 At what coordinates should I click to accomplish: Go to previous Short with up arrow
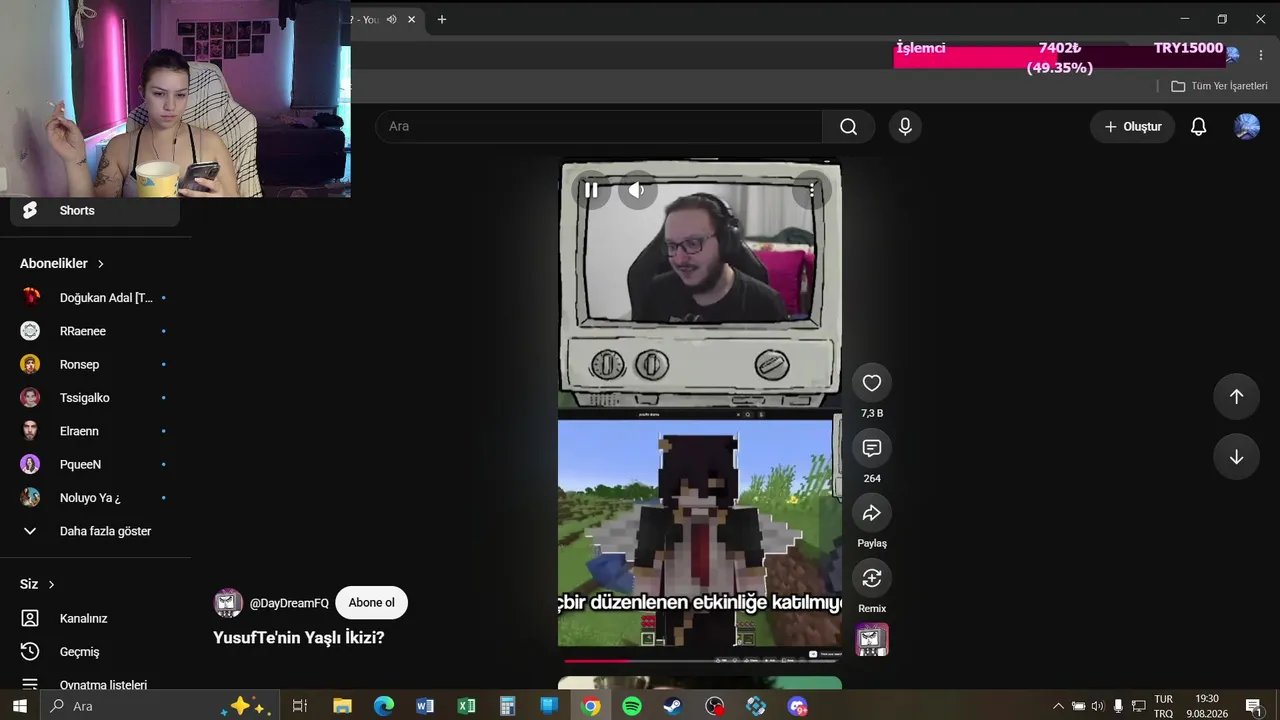point(1236,397)
